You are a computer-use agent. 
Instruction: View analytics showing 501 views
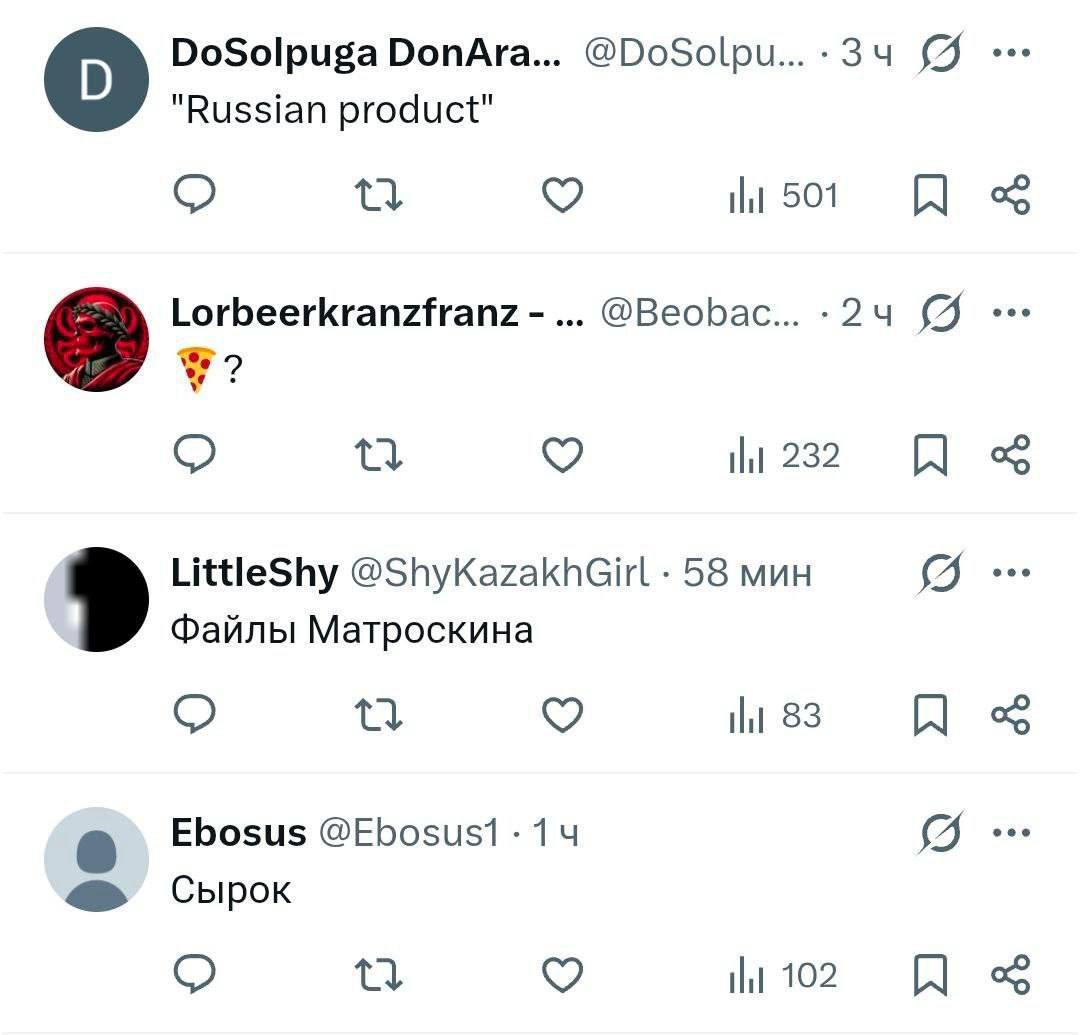tap(784, 195)
